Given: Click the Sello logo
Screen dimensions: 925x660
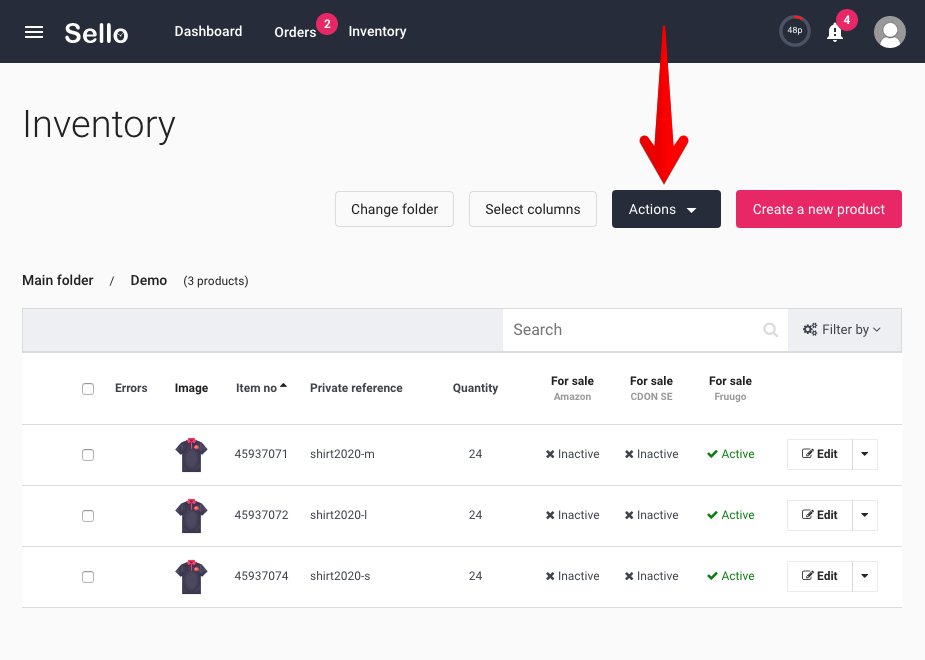Looking at the screenshot, I should coord(96,33).
